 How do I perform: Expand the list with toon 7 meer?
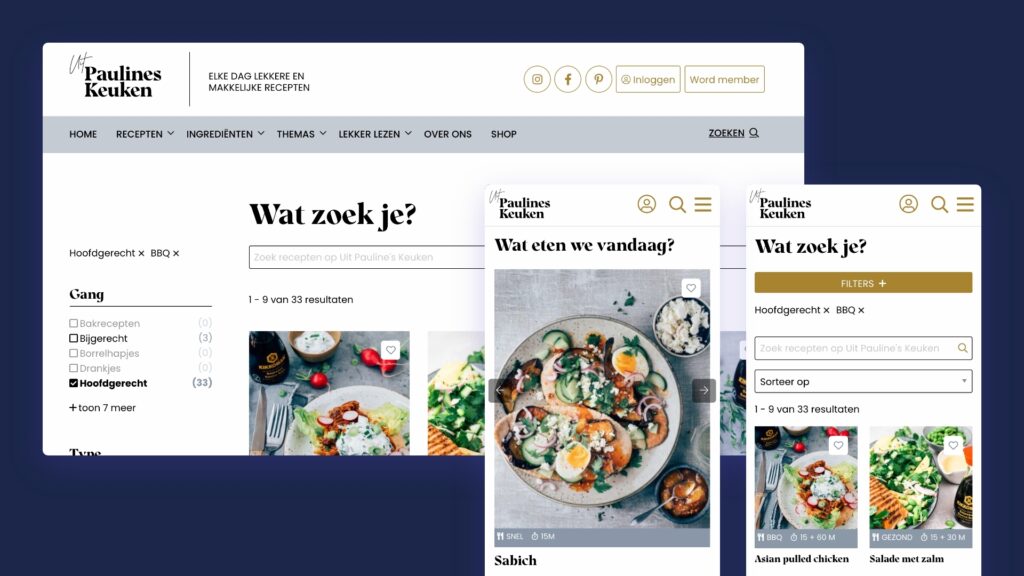click(103, 408)
